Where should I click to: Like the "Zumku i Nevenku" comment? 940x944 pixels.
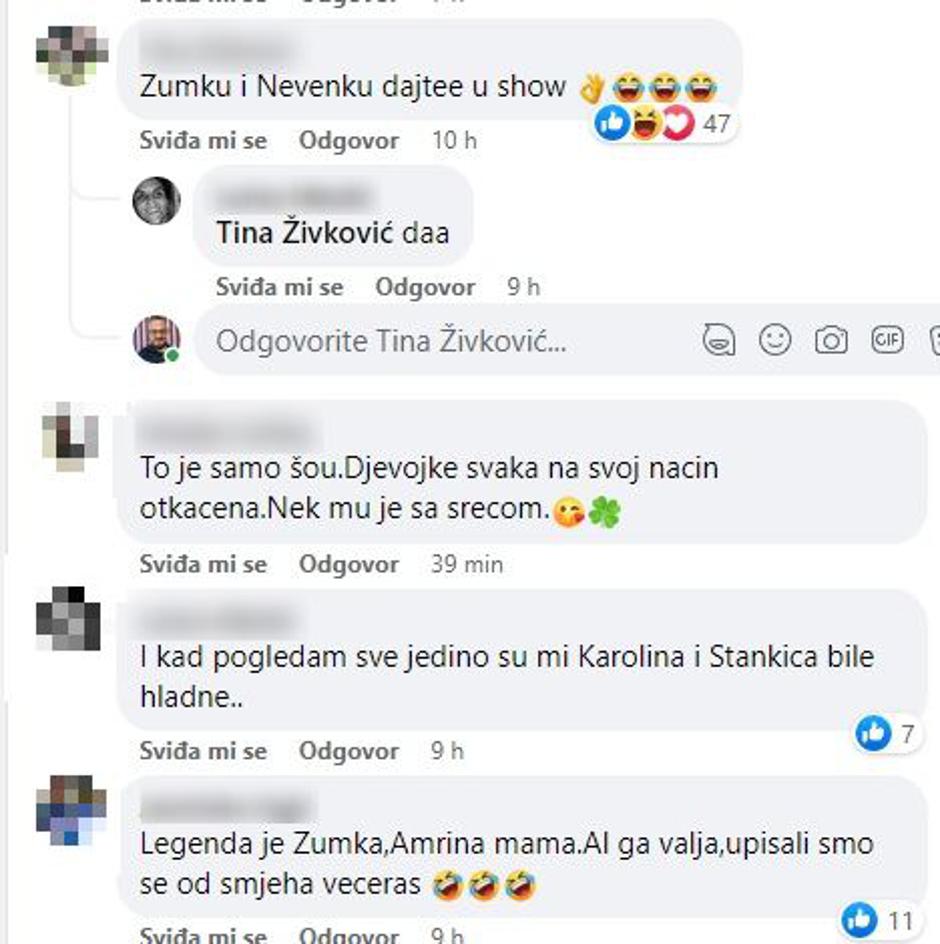pos(203,140)
